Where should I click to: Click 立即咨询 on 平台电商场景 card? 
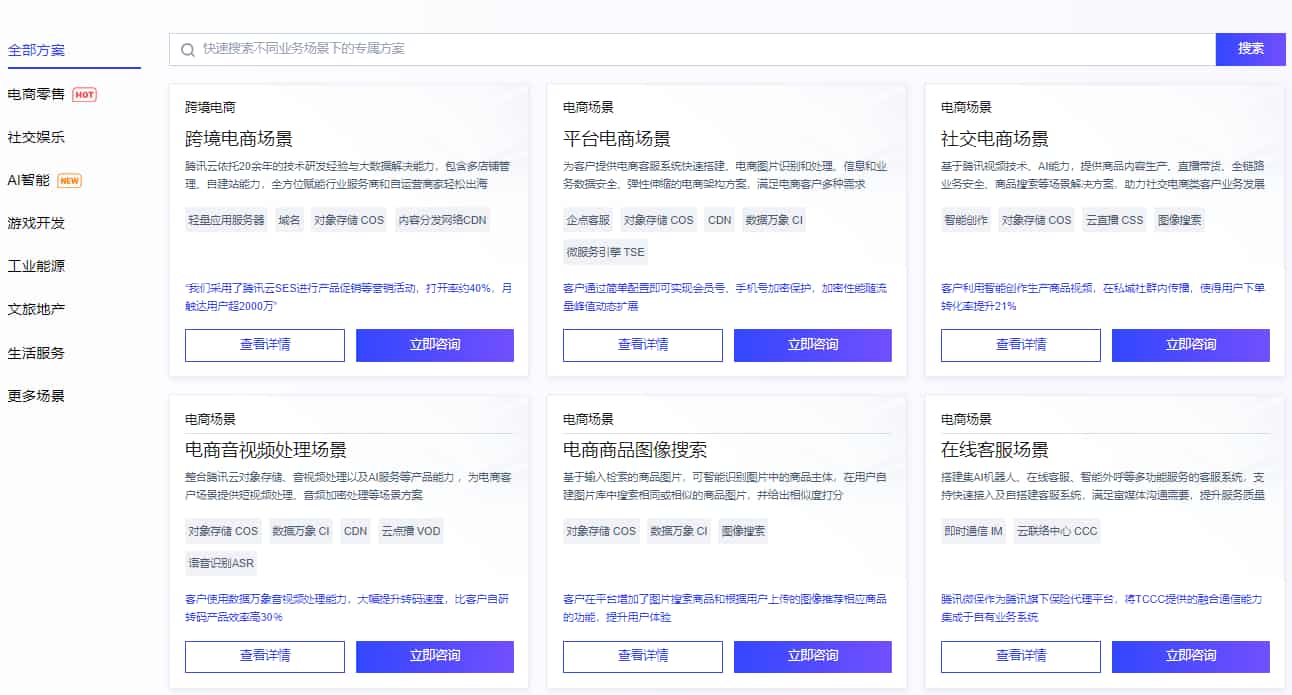tap(813, 346)
